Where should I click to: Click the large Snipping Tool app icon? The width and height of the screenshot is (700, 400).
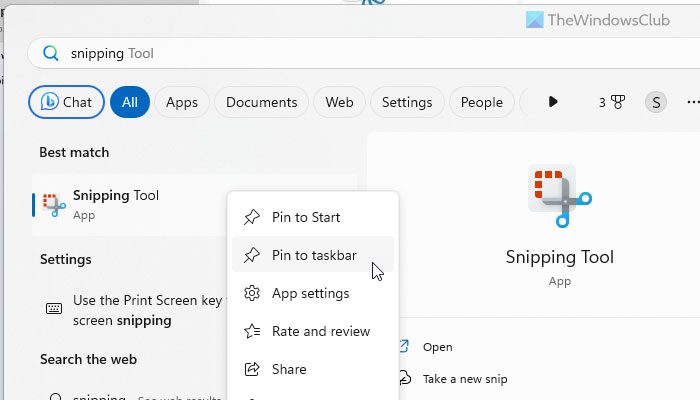(560, 196)
